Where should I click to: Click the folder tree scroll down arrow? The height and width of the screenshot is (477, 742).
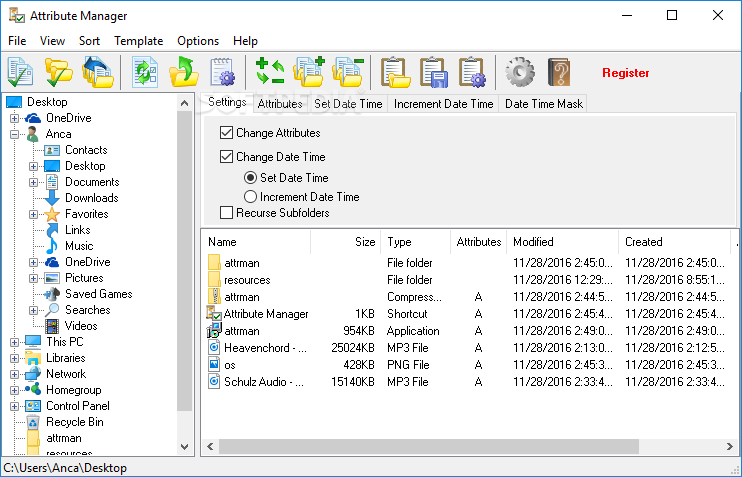click(185, 447)
